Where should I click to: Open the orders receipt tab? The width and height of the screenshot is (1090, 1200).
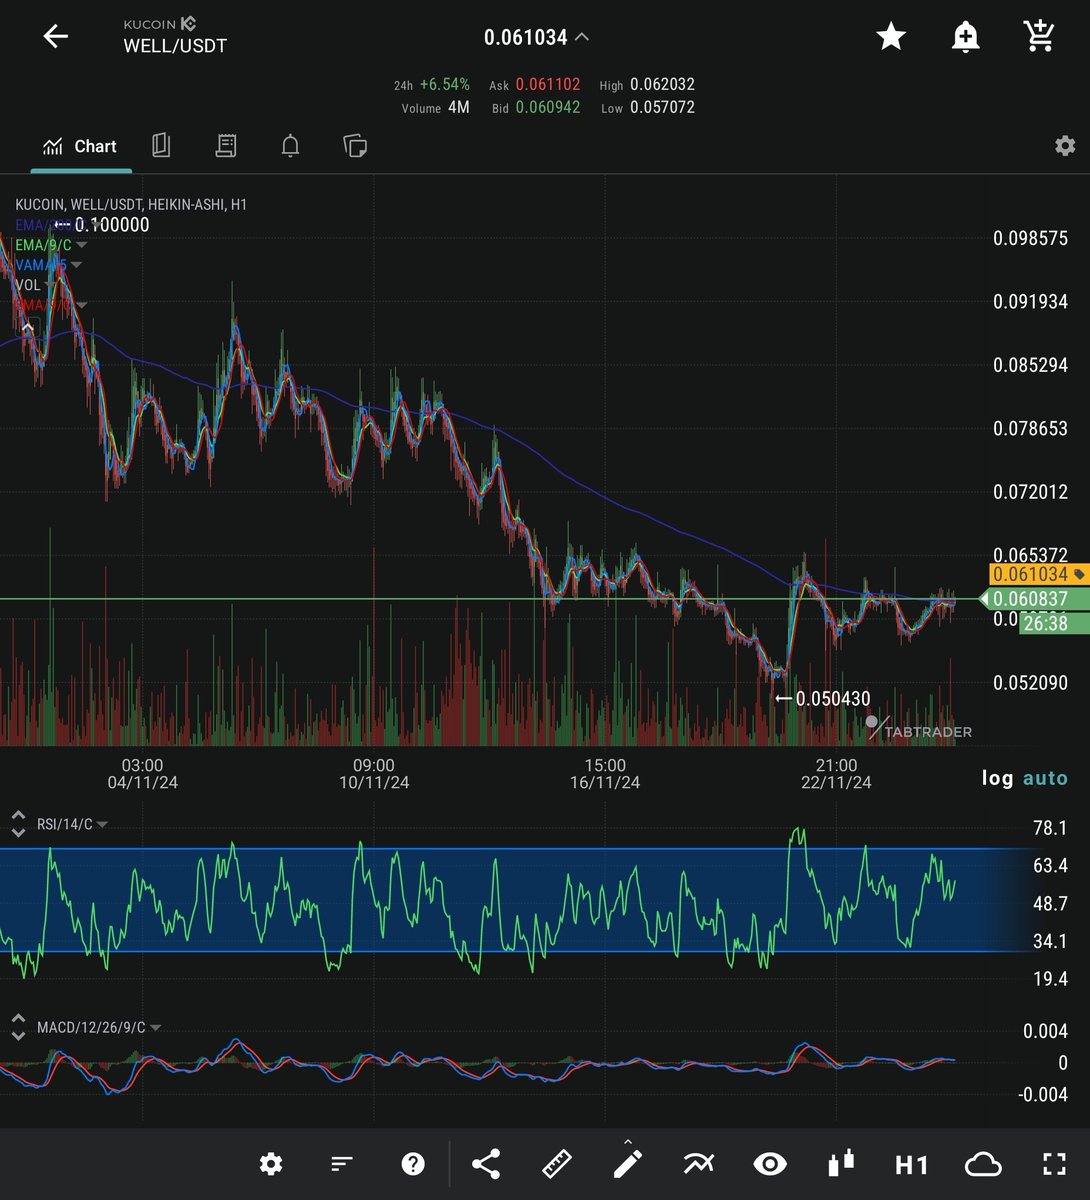(x=226, y=146)
